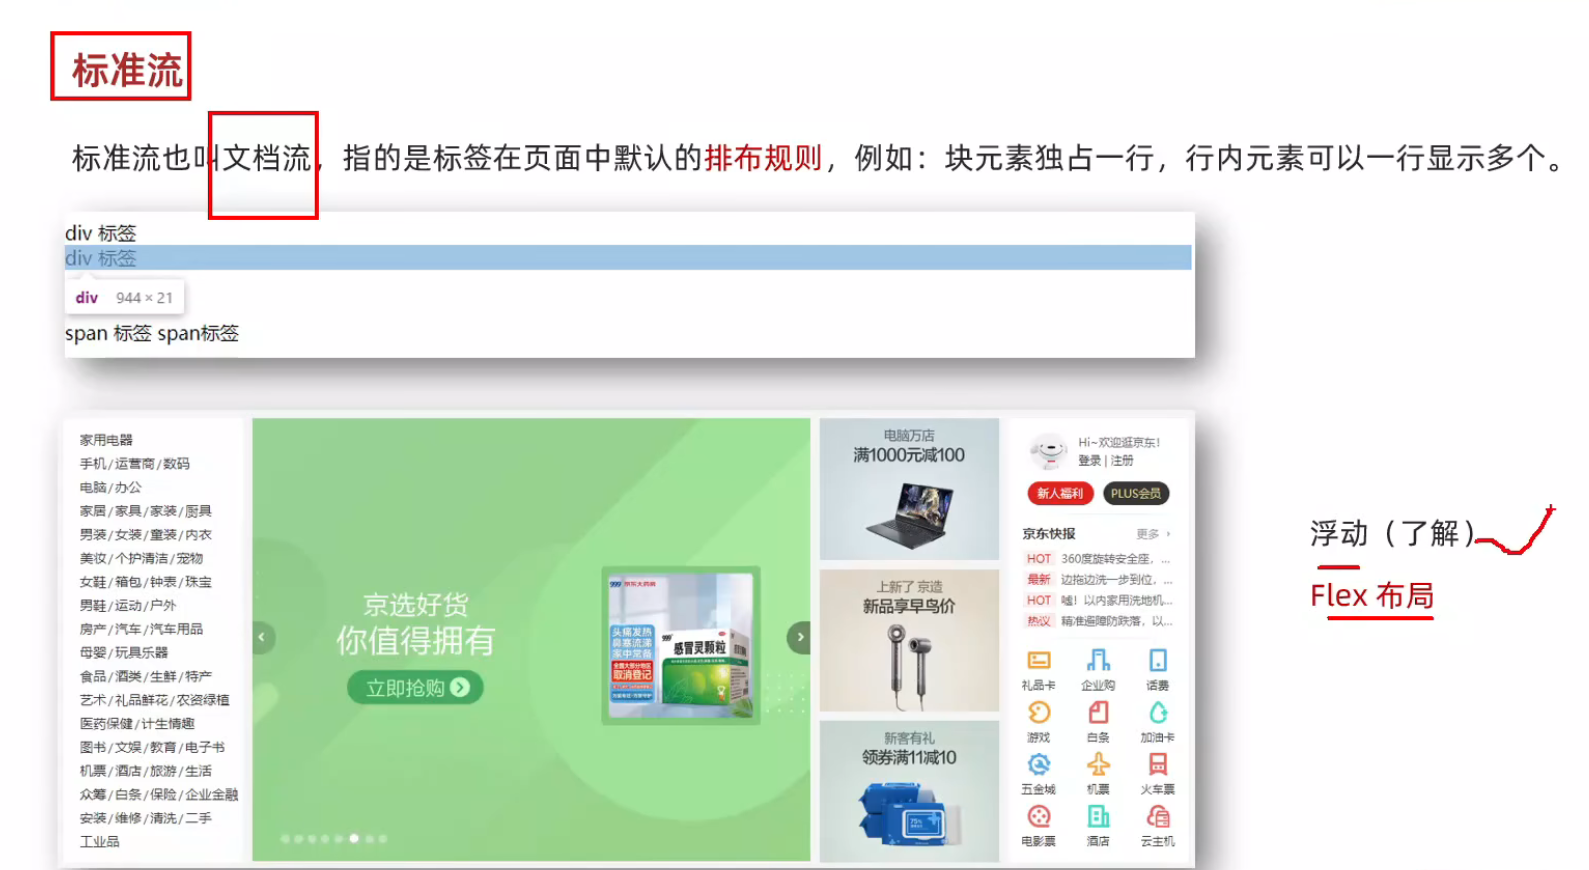Select 手机/运营商/数码 category

pyautogui.click(x=135, y=464)
